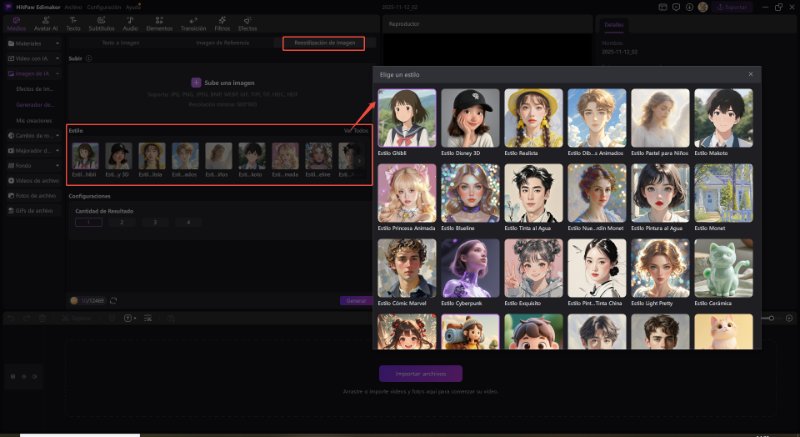The image size is (800, 437).
Task: Set result quantity to 3
Action: point(155,222)
